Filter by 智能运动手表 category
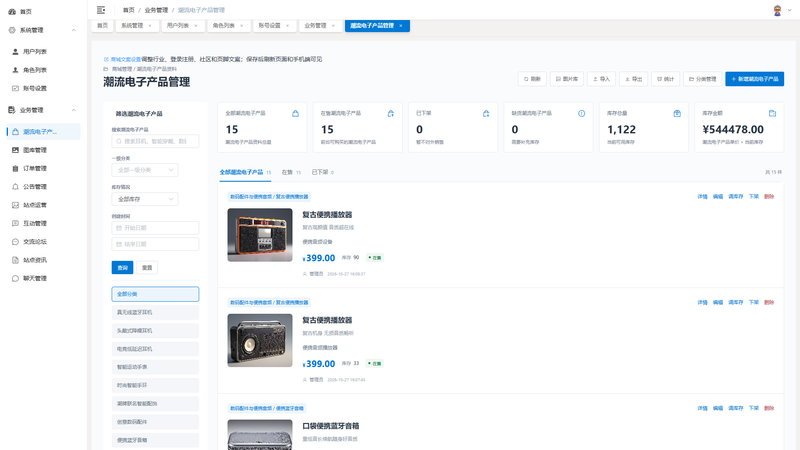800x450 pixels. pyautogui.click(x=155, y=367)
